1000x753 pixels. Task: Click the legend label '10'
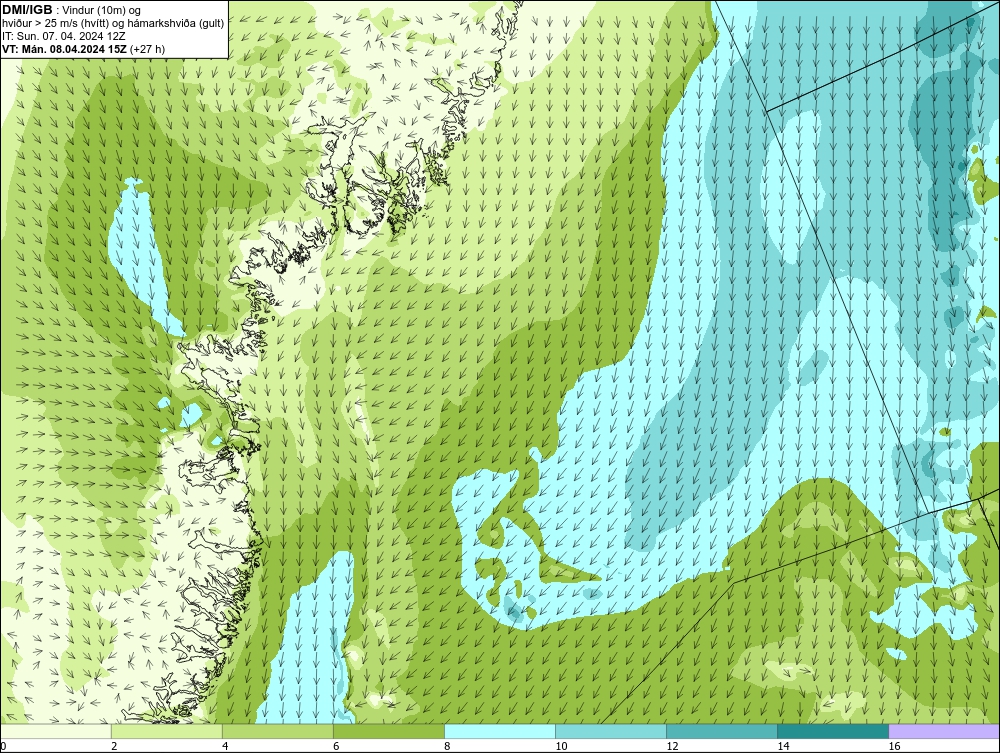click(561, 746)
